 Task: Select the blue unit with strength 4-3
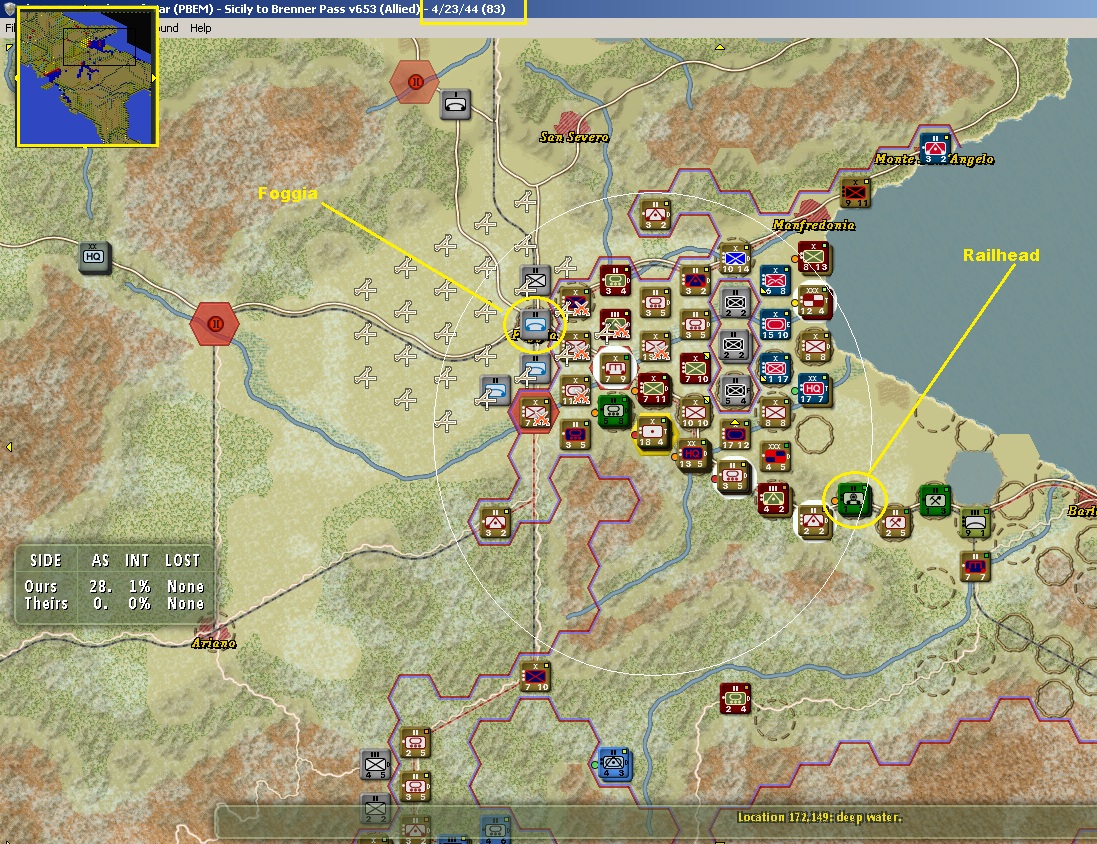[614, 763]
